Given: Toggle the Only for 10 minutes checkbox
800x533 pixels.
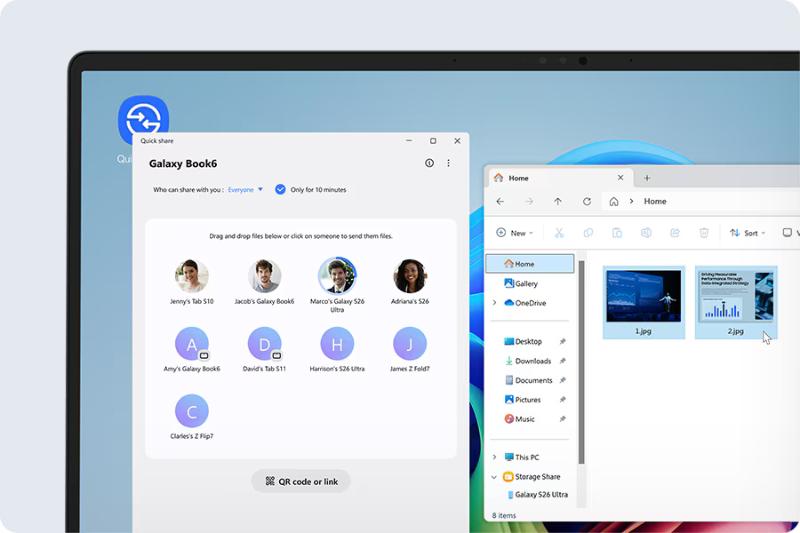Looking at the screenshot, I should click(280, 189).
